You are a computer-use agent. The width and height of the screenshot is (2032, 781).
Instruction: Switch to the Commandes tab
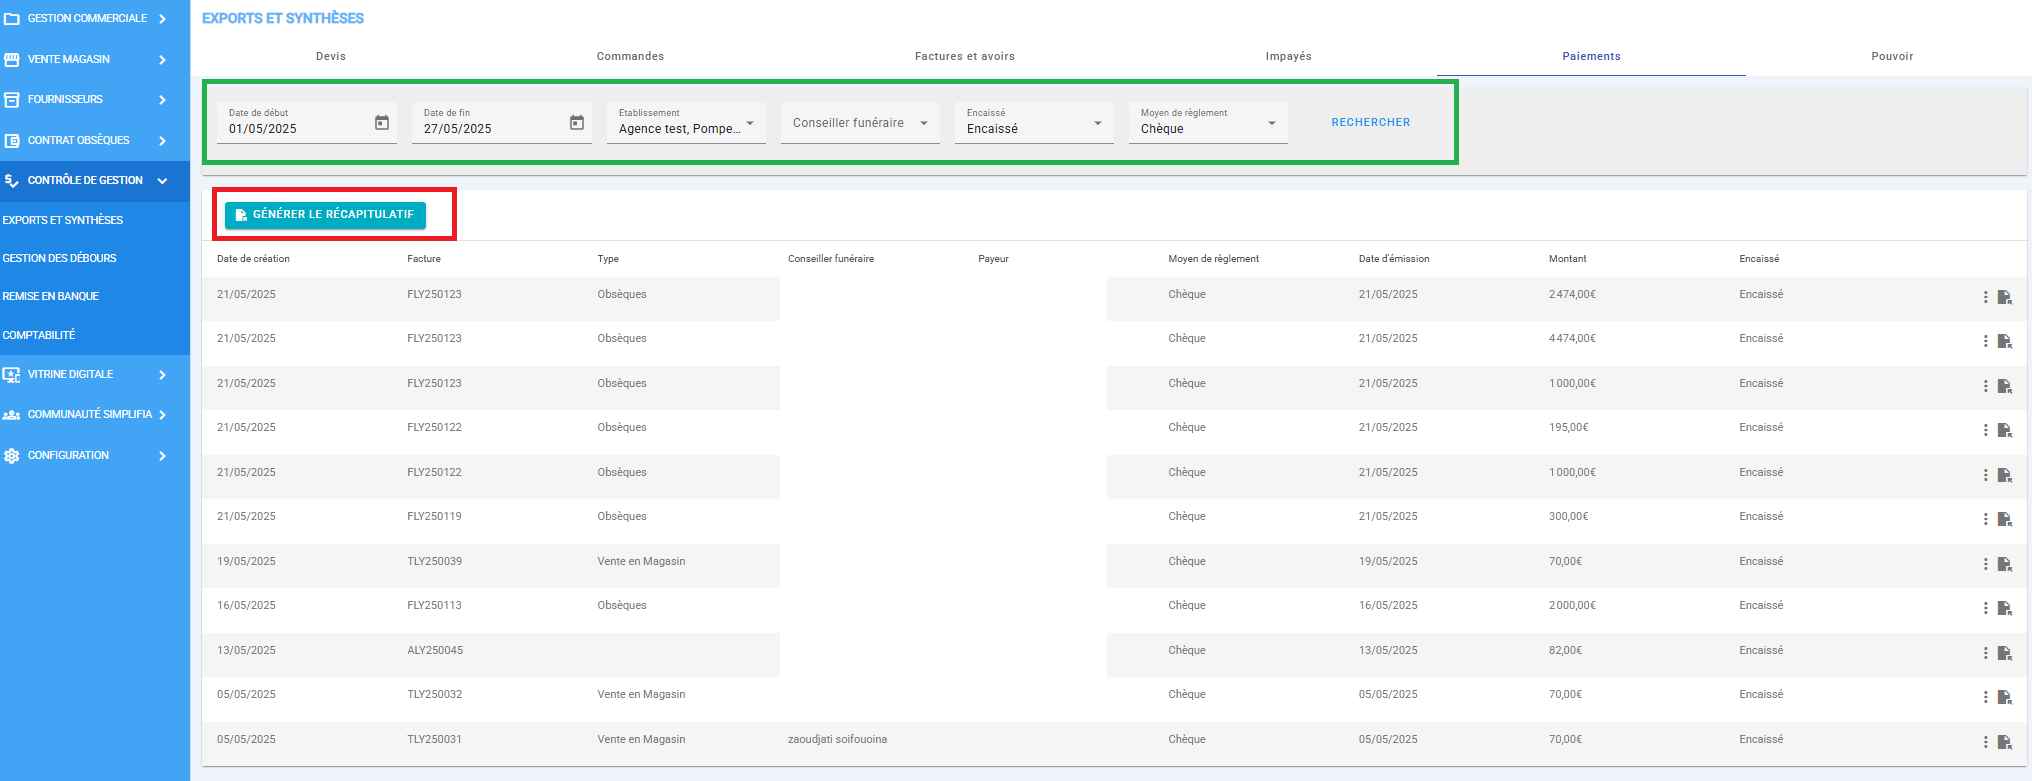tap(630, 56)
